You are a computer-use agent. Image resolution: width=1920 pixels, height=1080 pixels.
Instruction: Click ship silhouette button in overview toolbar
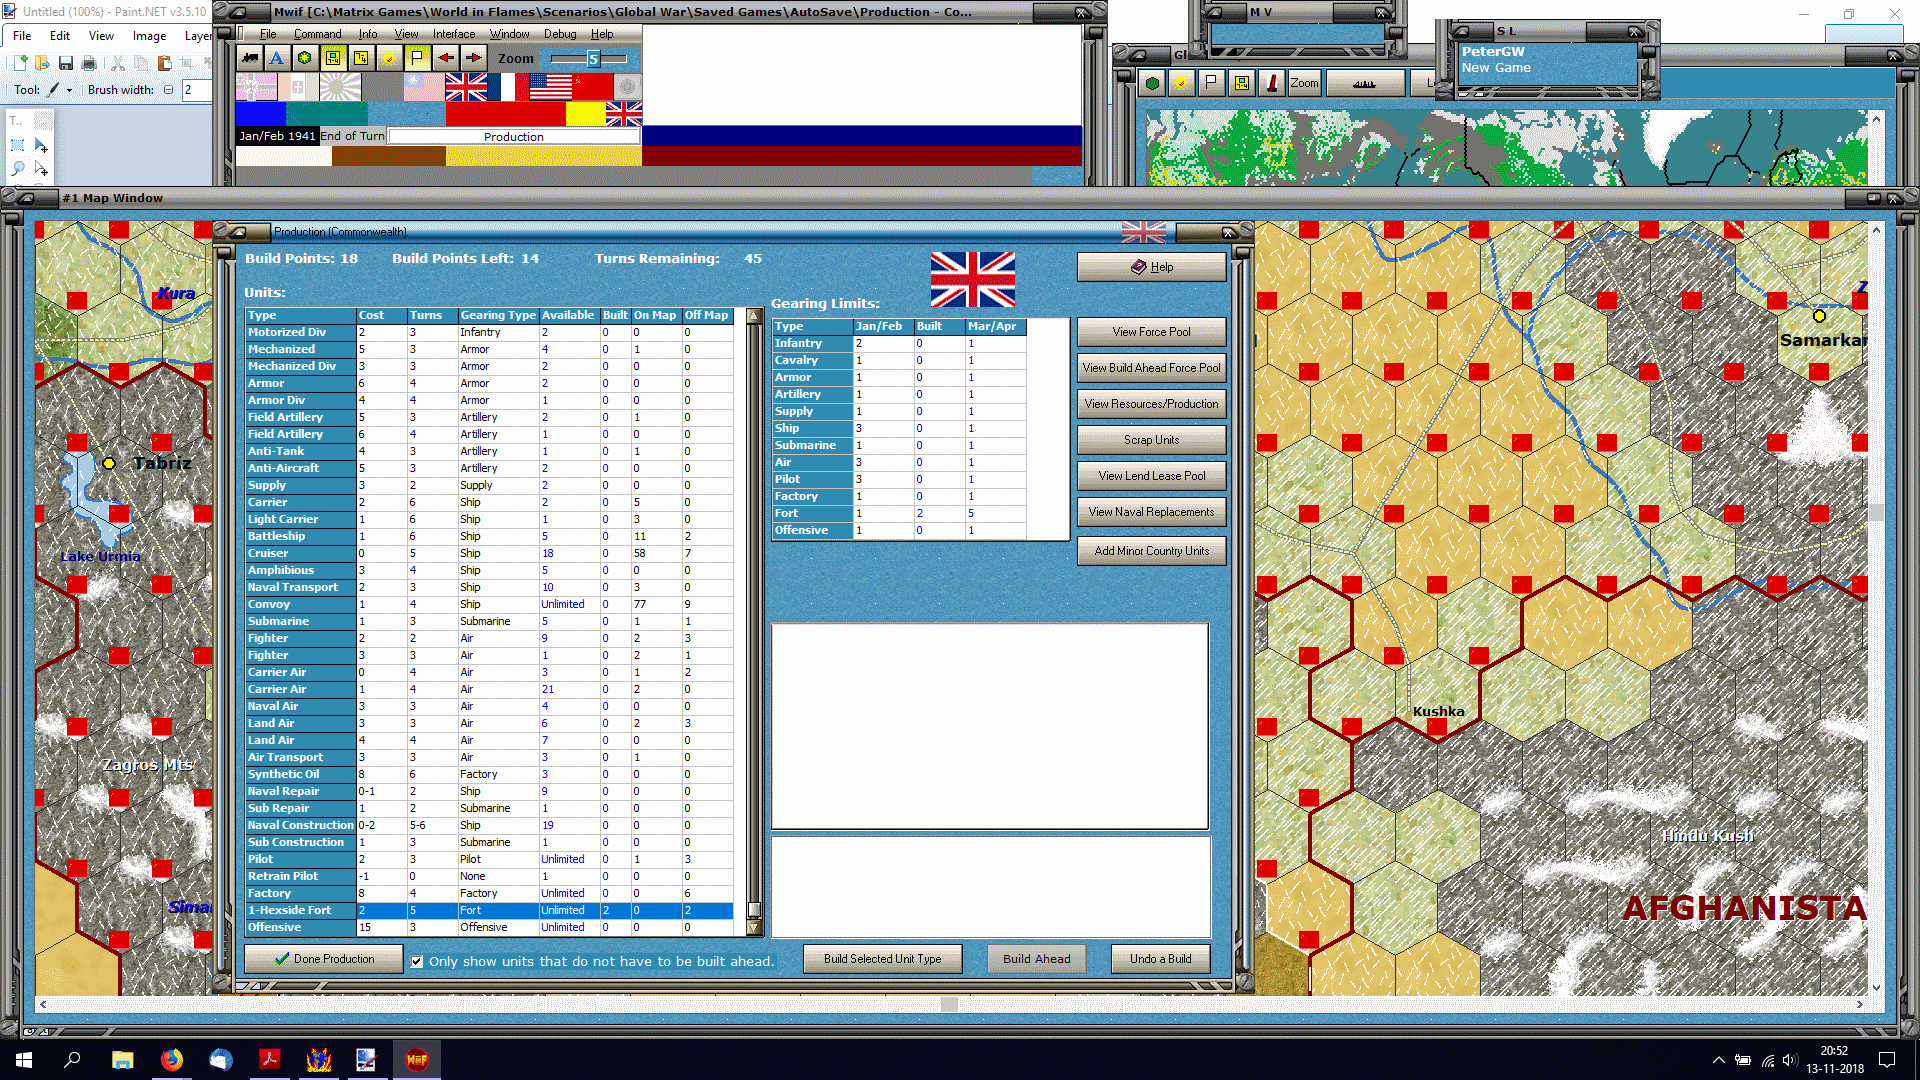point(1364,83)
